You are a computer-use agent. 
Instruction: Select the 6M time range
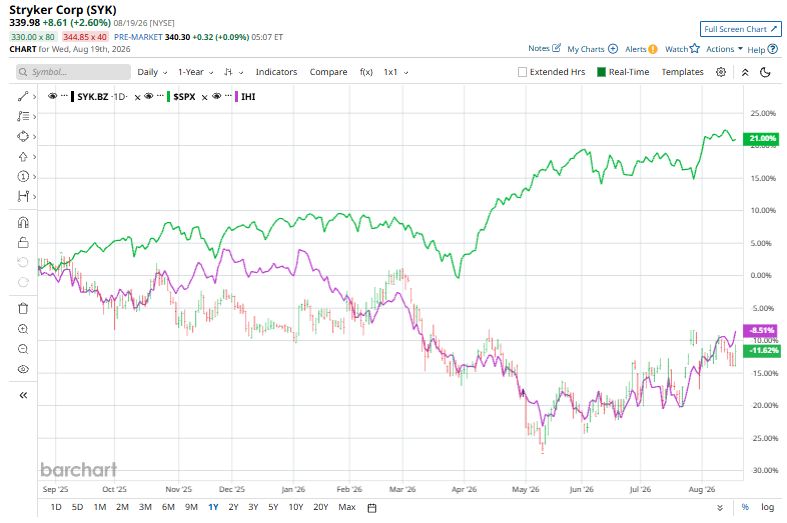tap(168, 507)
